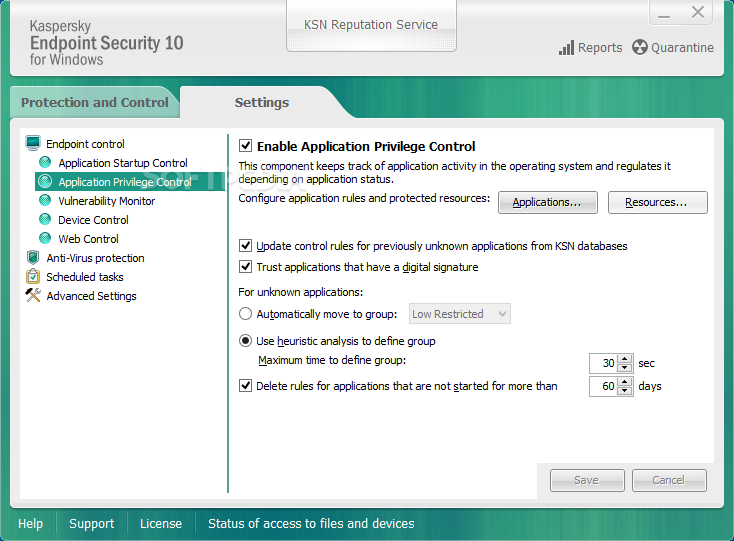Open the License link

pos(161,523)
